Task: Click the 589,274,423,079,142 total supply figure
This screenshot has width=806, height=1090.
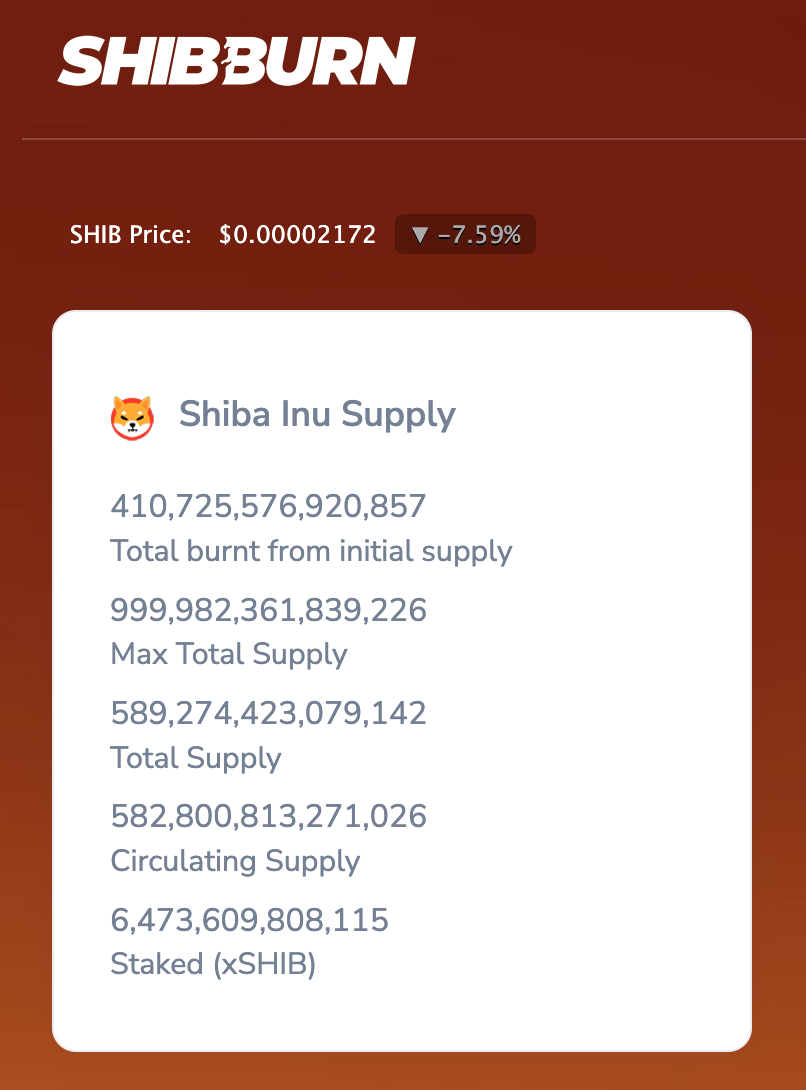Action: click(268, 713)
